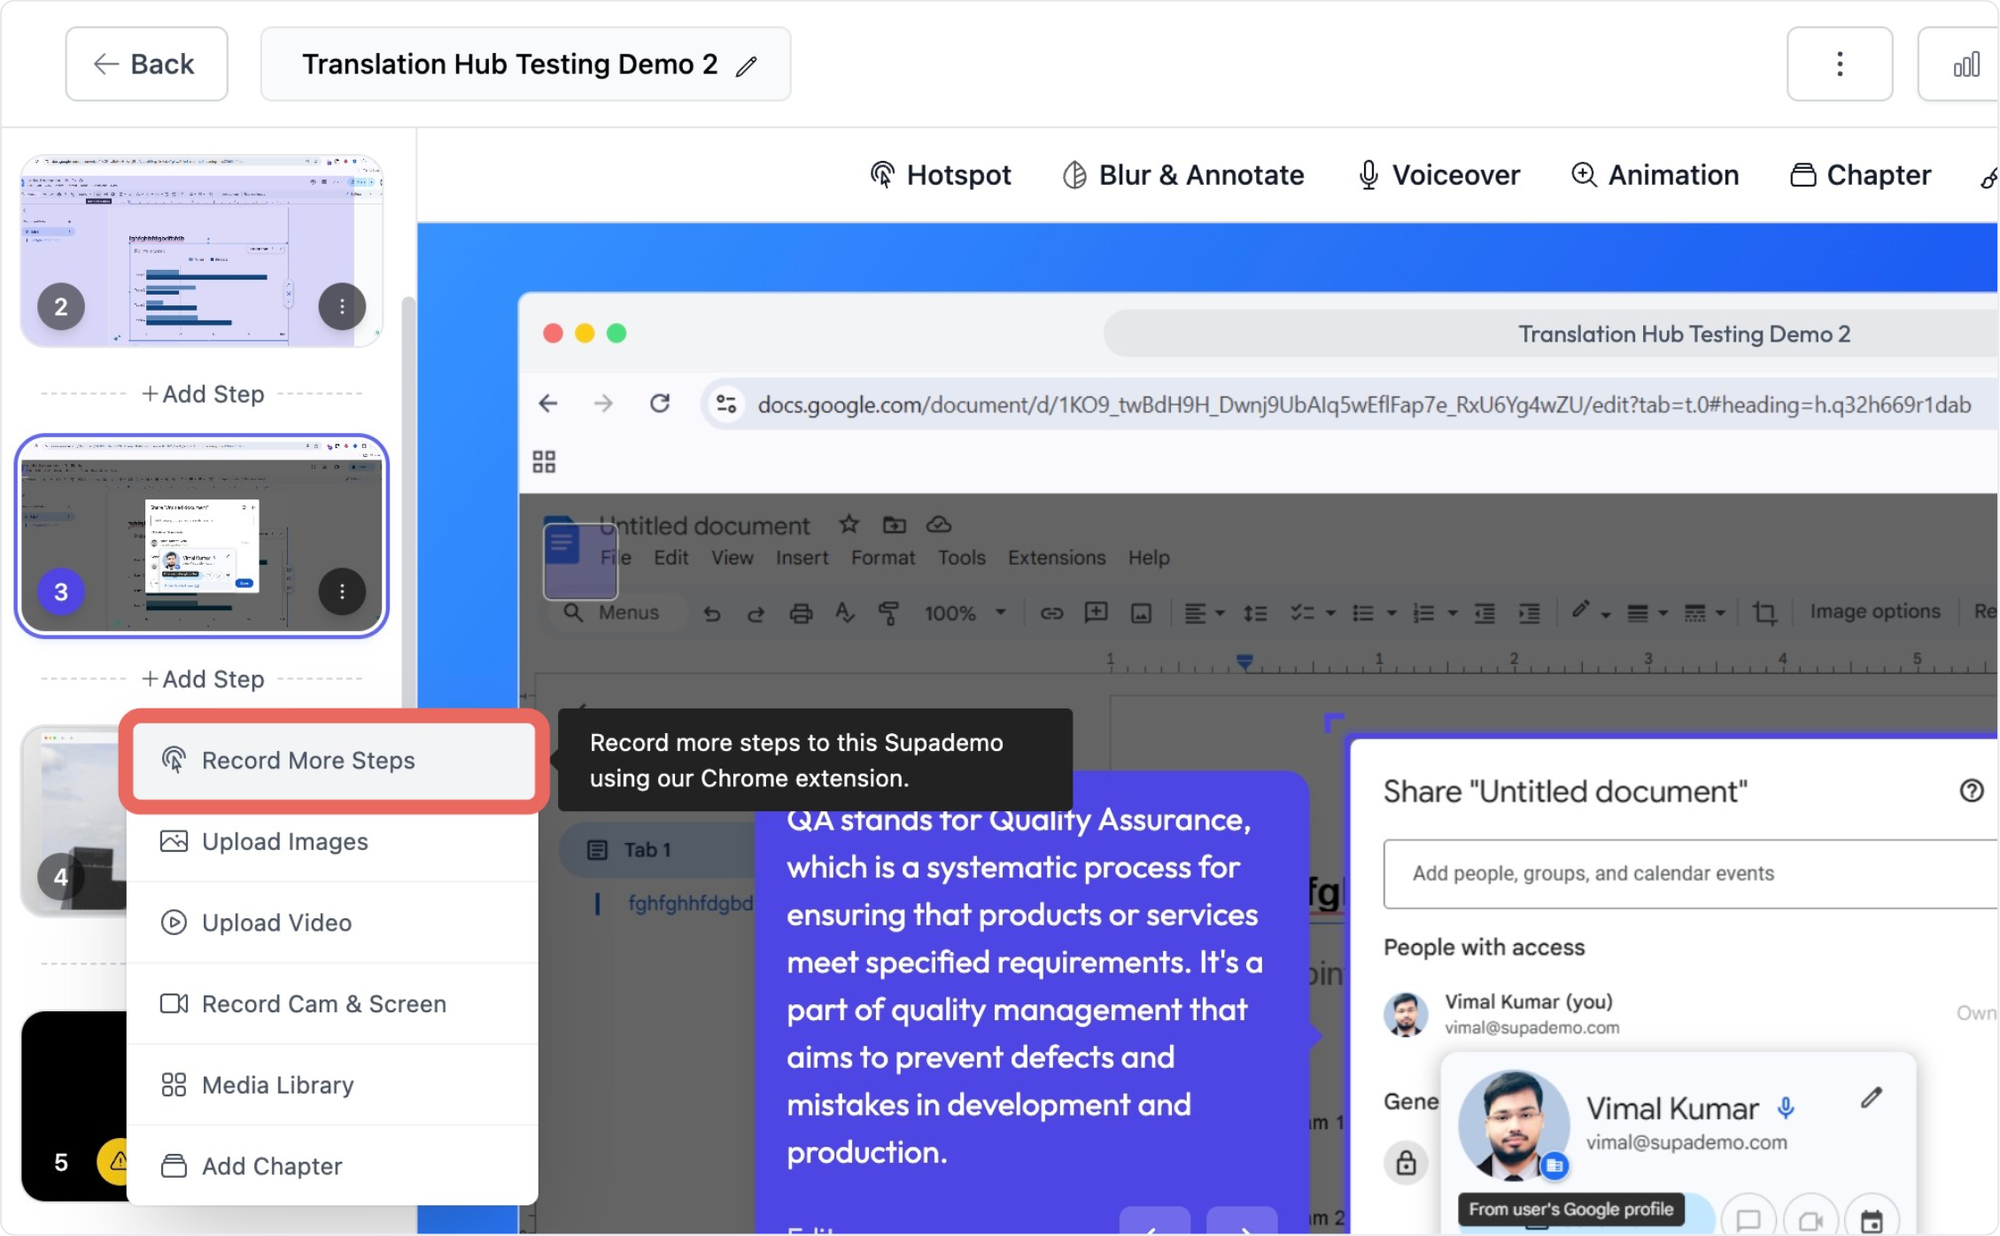Click Add people, groups, calendar events field
2000x1236 pixels.
click(1690, 874)
